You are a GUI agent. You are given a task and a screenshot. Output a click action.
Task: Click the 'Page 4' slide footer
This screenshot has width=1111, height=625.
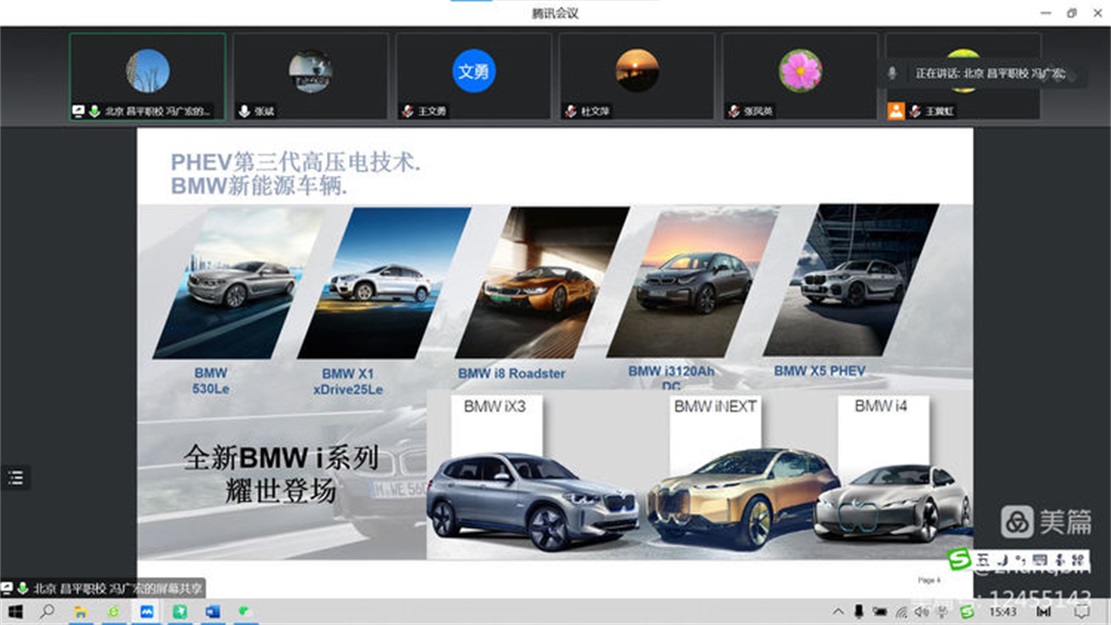pyautogui.click(x=929, y=580)
